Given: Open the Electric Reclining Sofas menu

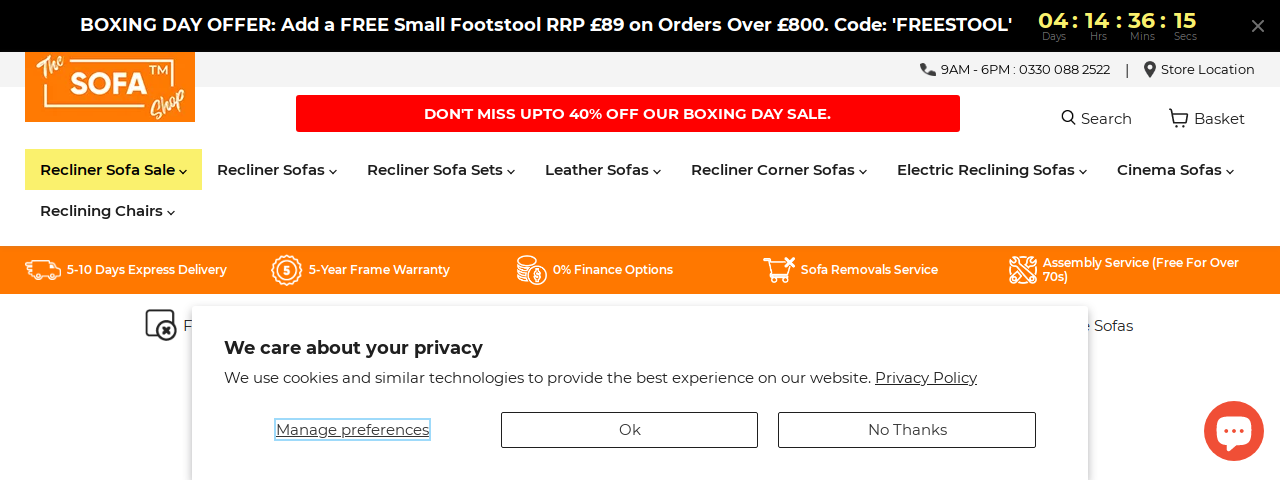Looking at the screenshot, I should pyautogui.click(x=991, y=170).
